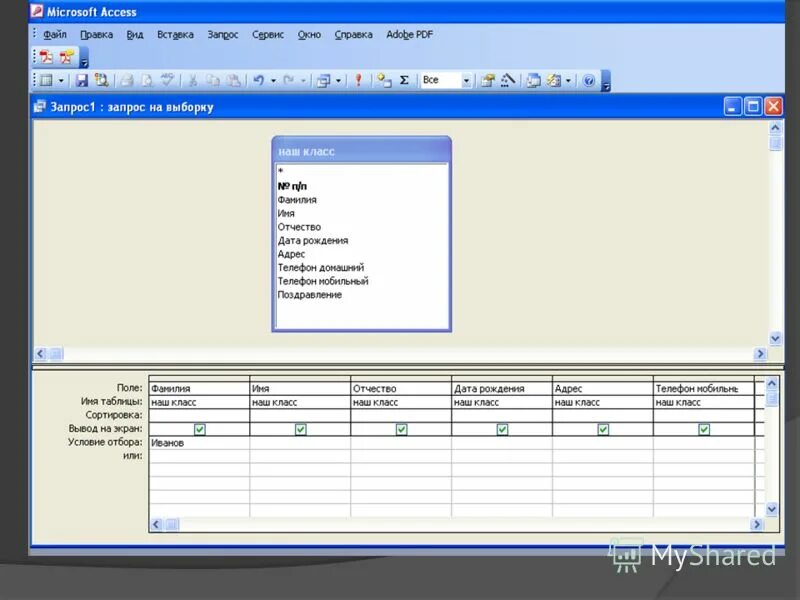Click the Print Preview icon
Viewport: 800px width, 600px height.
147,80
